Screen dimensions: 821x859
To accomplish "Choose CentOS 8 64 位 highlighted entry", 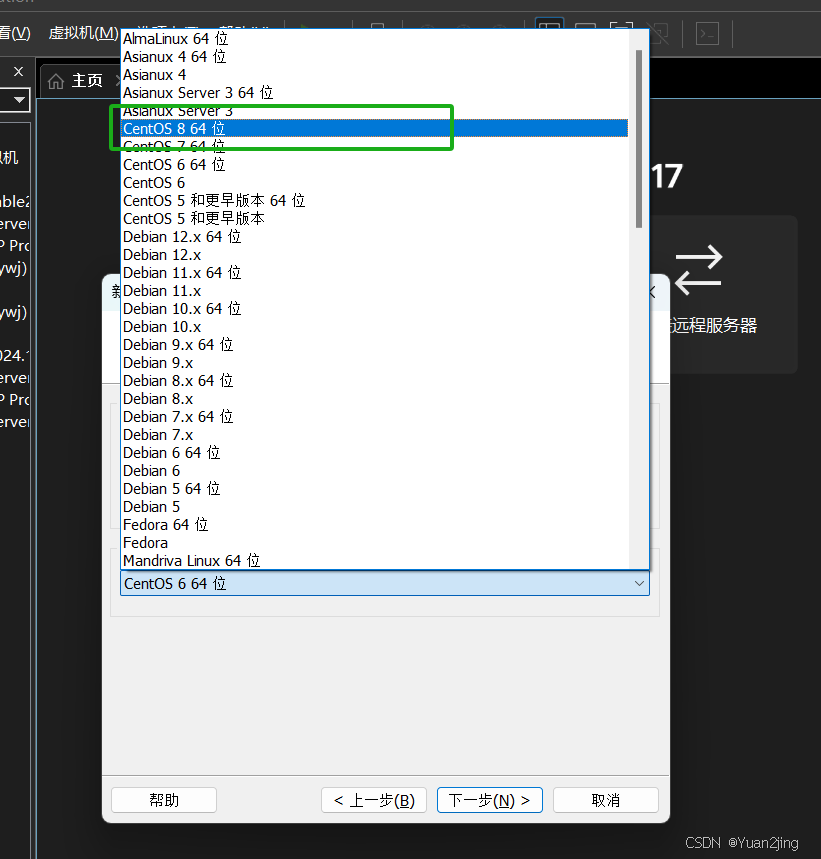I will point(375,129).
